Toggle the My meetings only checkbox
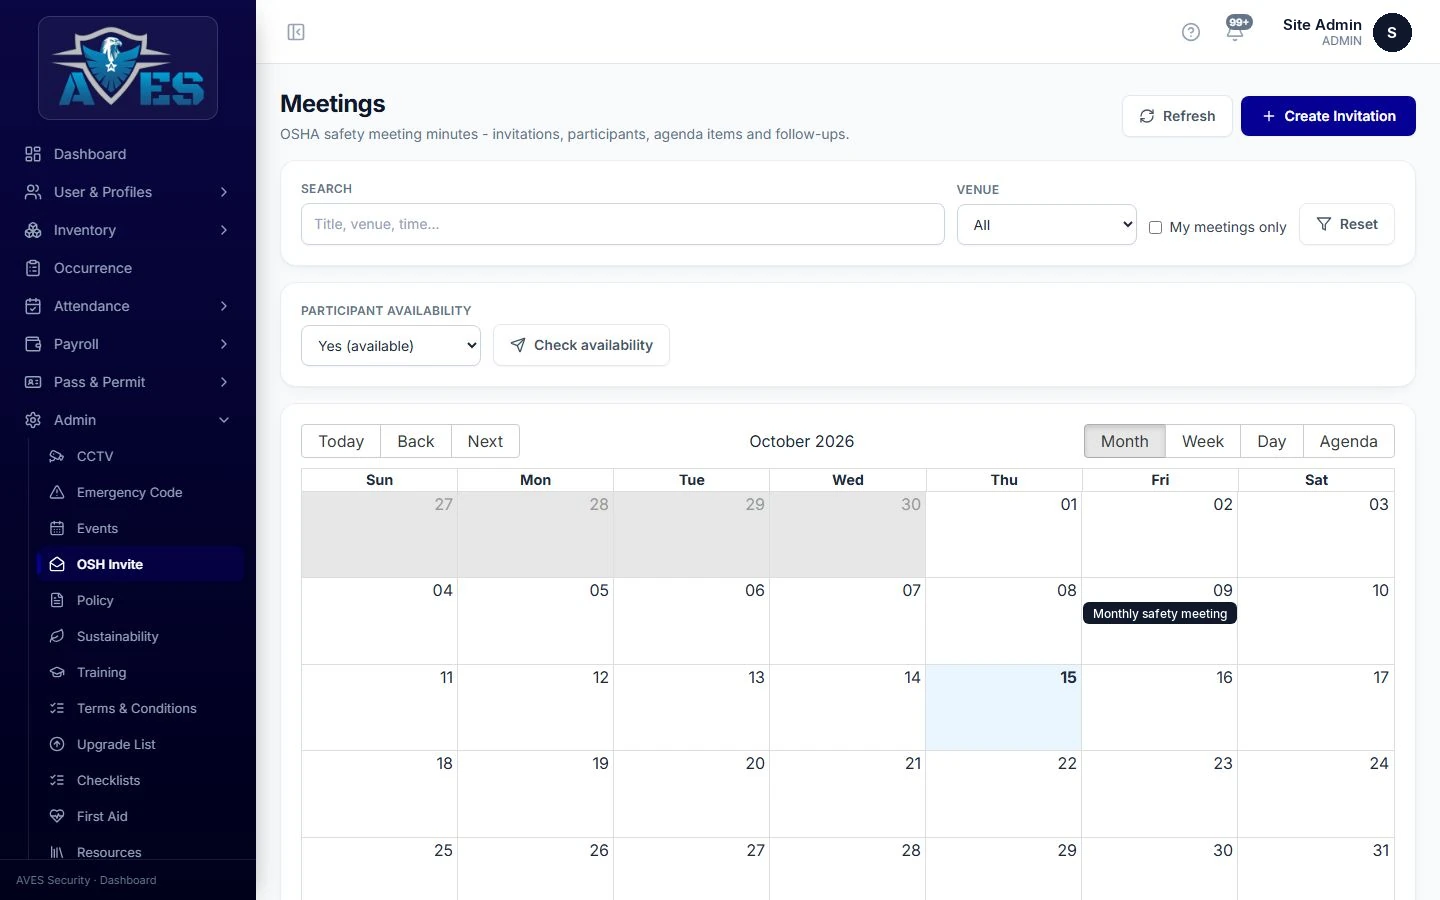Screen dimensions: 1440x900 (x=1155, y=227)
